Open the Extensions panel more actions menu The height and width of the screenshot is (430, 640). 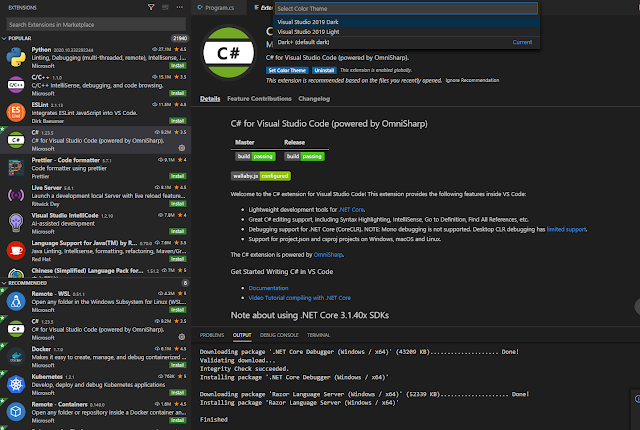[180, 7]
